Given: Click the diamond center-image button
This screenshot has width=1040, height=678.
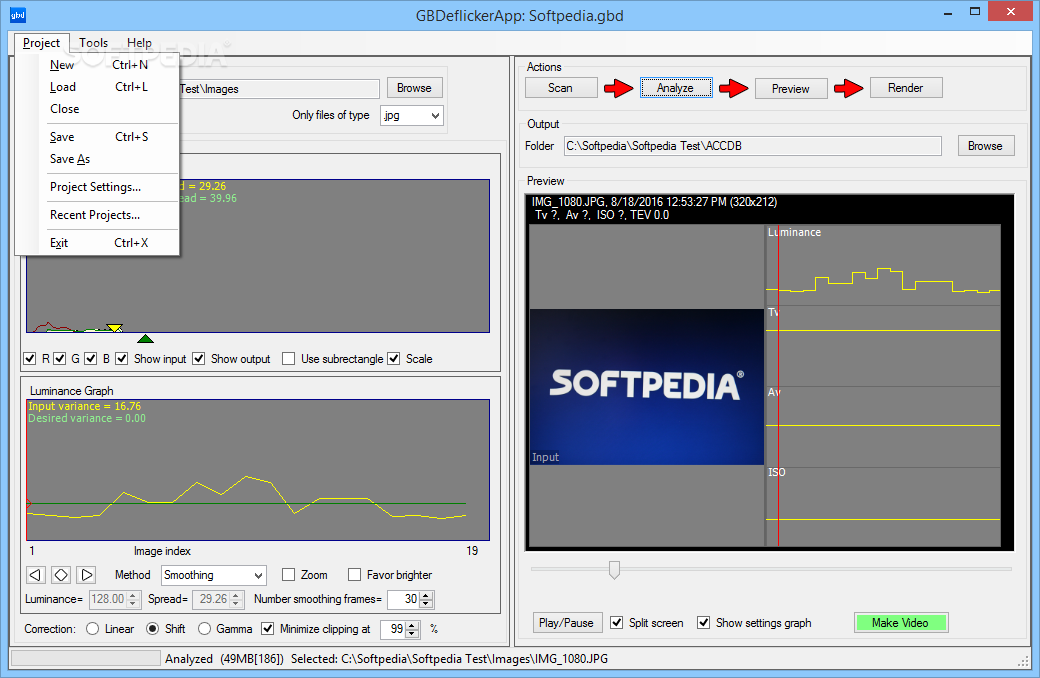Looking at the screenshot, I should [x=61, y=575].
